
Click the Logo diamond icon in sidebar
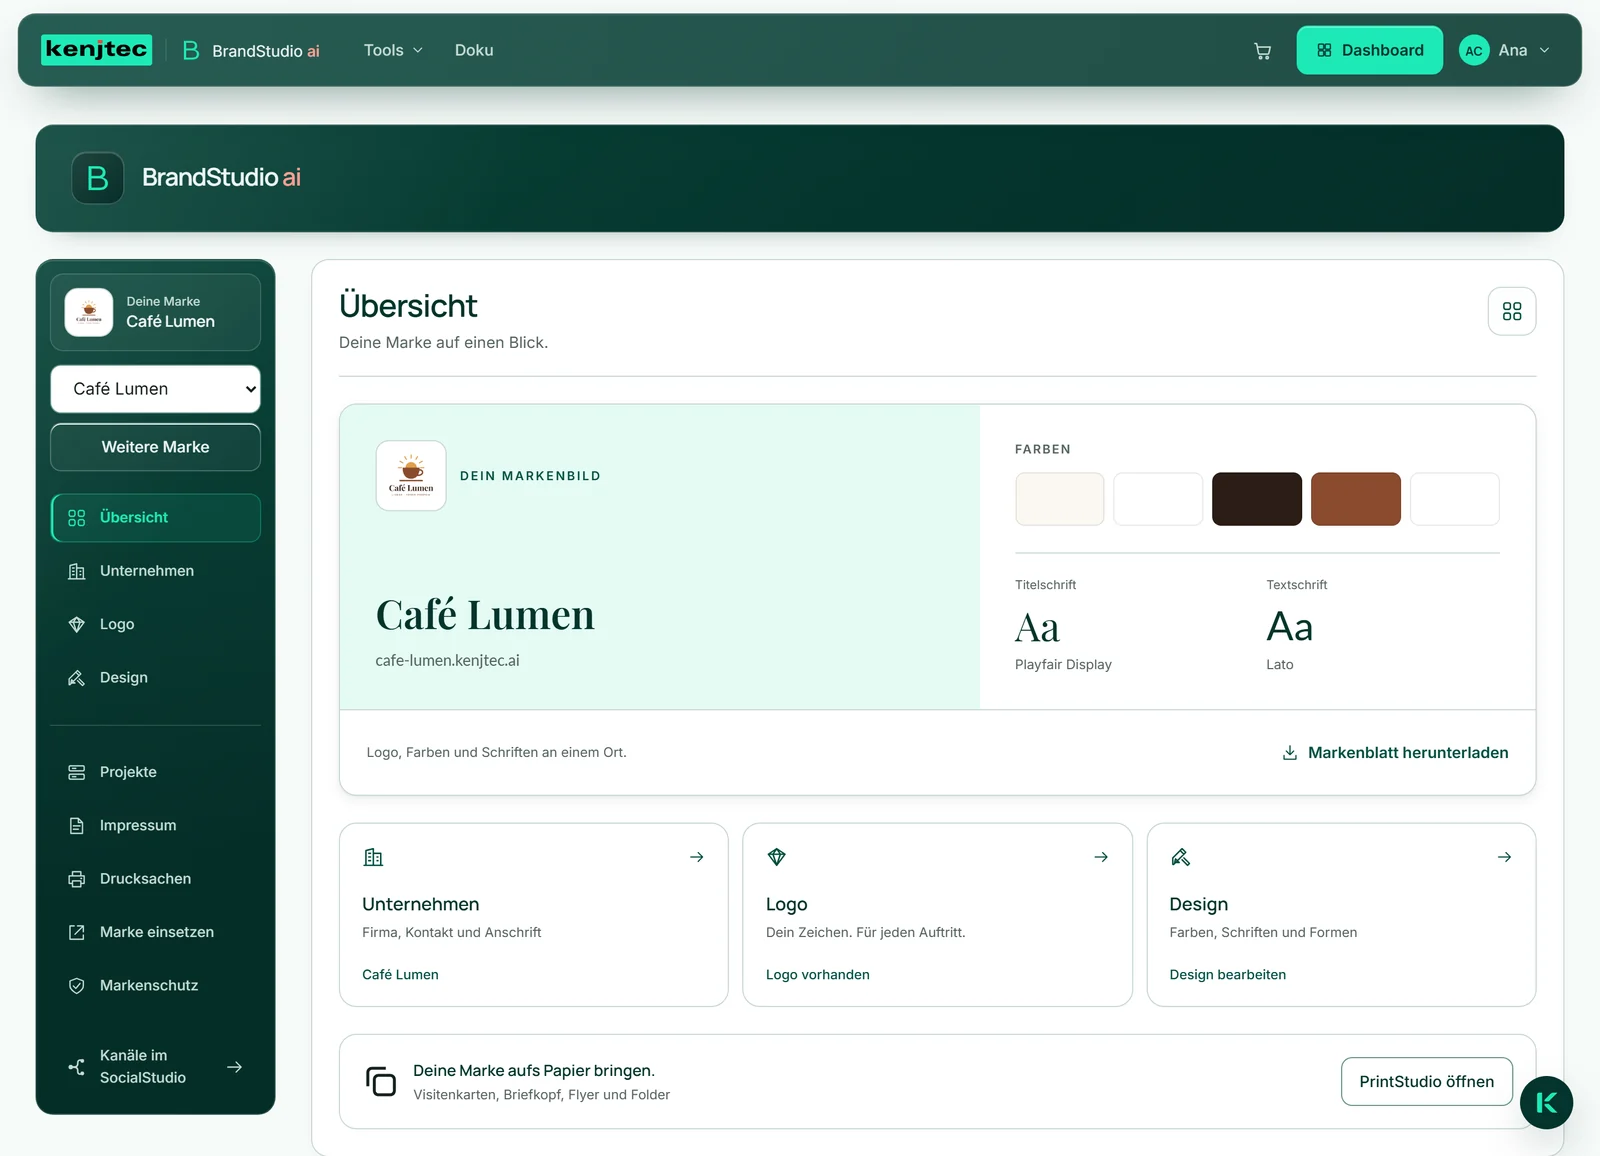pyautogui.click(x=76, y=625)
